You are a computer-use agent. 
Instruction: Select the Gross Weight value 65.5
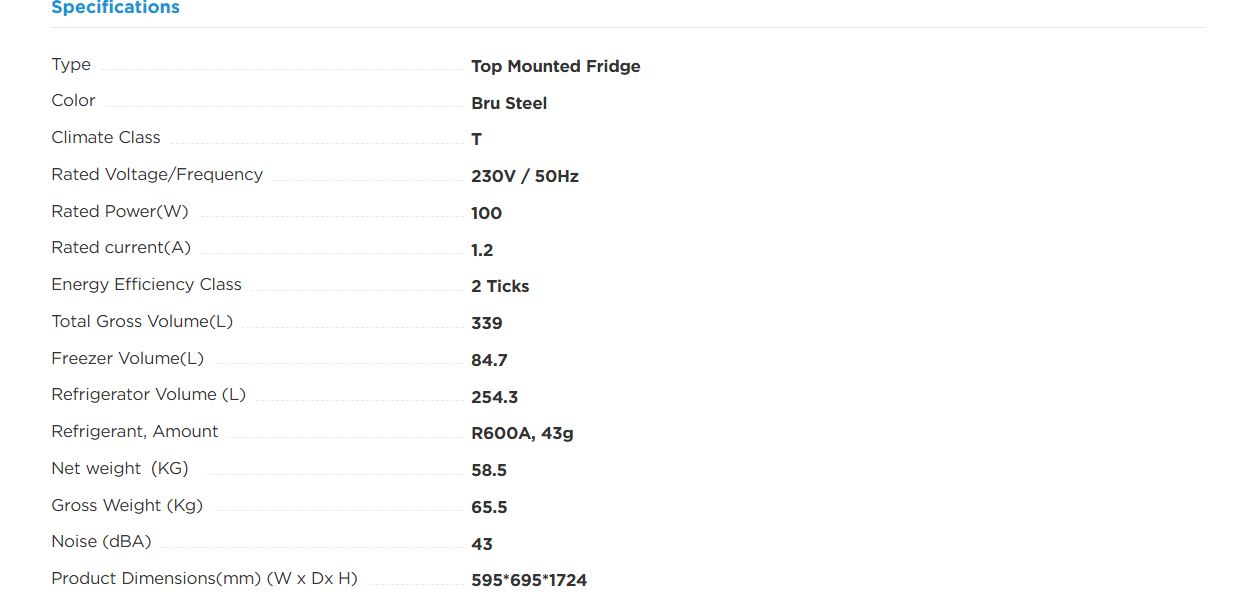click(489, 507)
